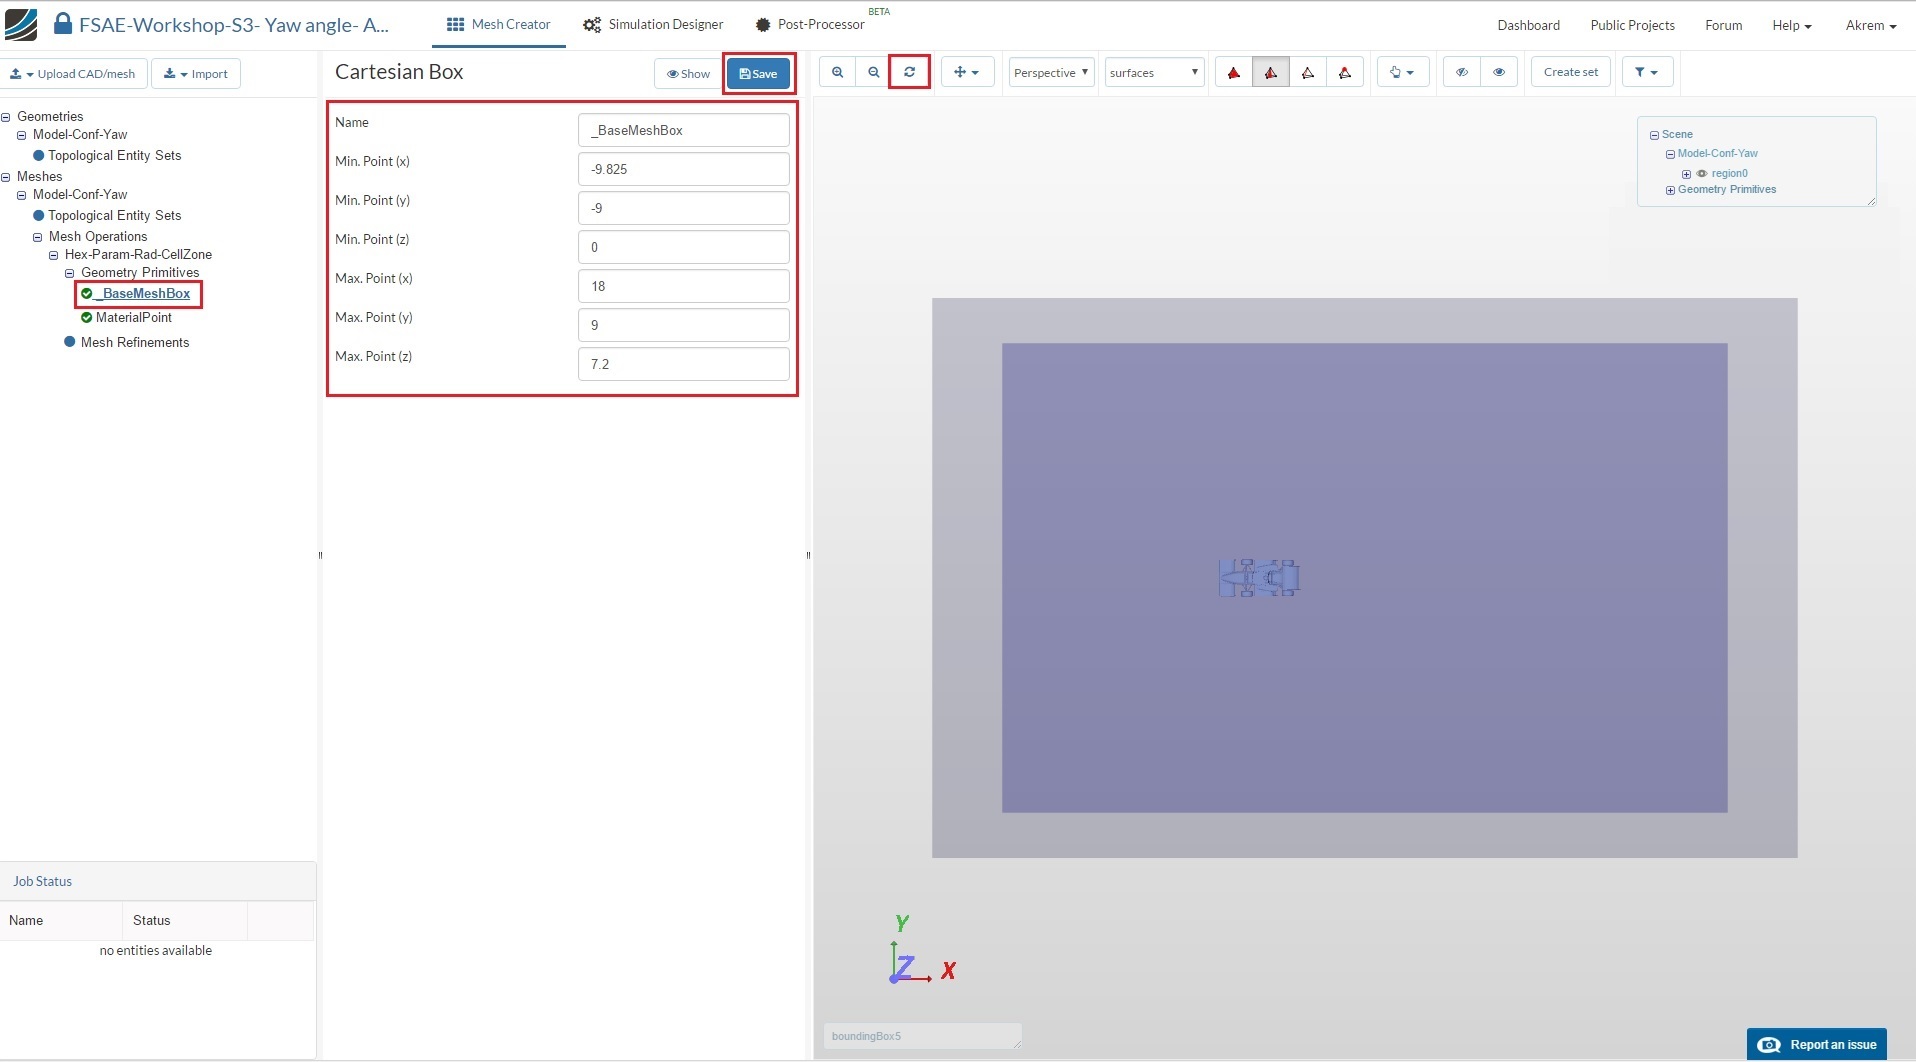The height and width of the screenshot is (1062, 1916).
Task: Open Public Projects page
Action: (1632, 25)
